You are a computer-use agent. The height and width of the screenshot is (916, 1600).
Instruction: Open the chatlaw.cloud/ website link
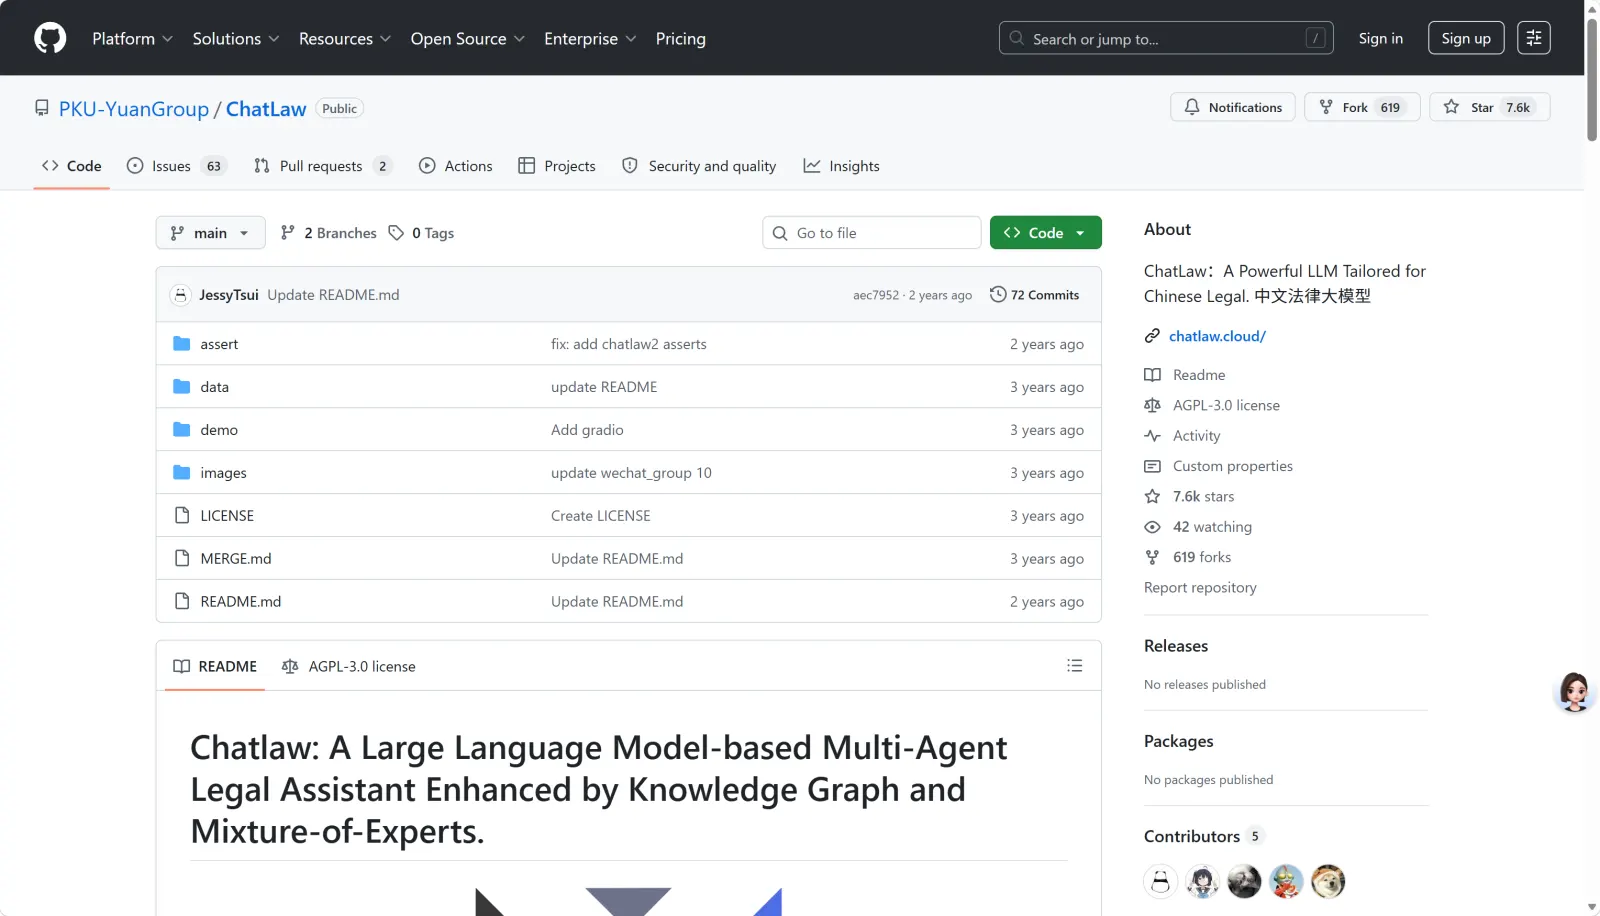point(1217,336)
